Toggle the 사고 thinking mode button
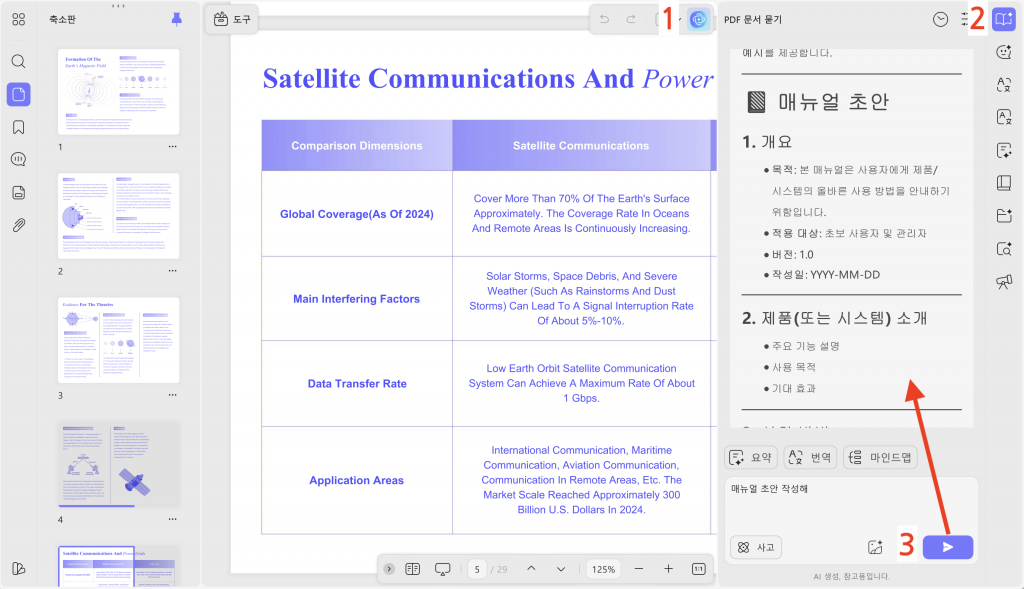 pos(756,548)
